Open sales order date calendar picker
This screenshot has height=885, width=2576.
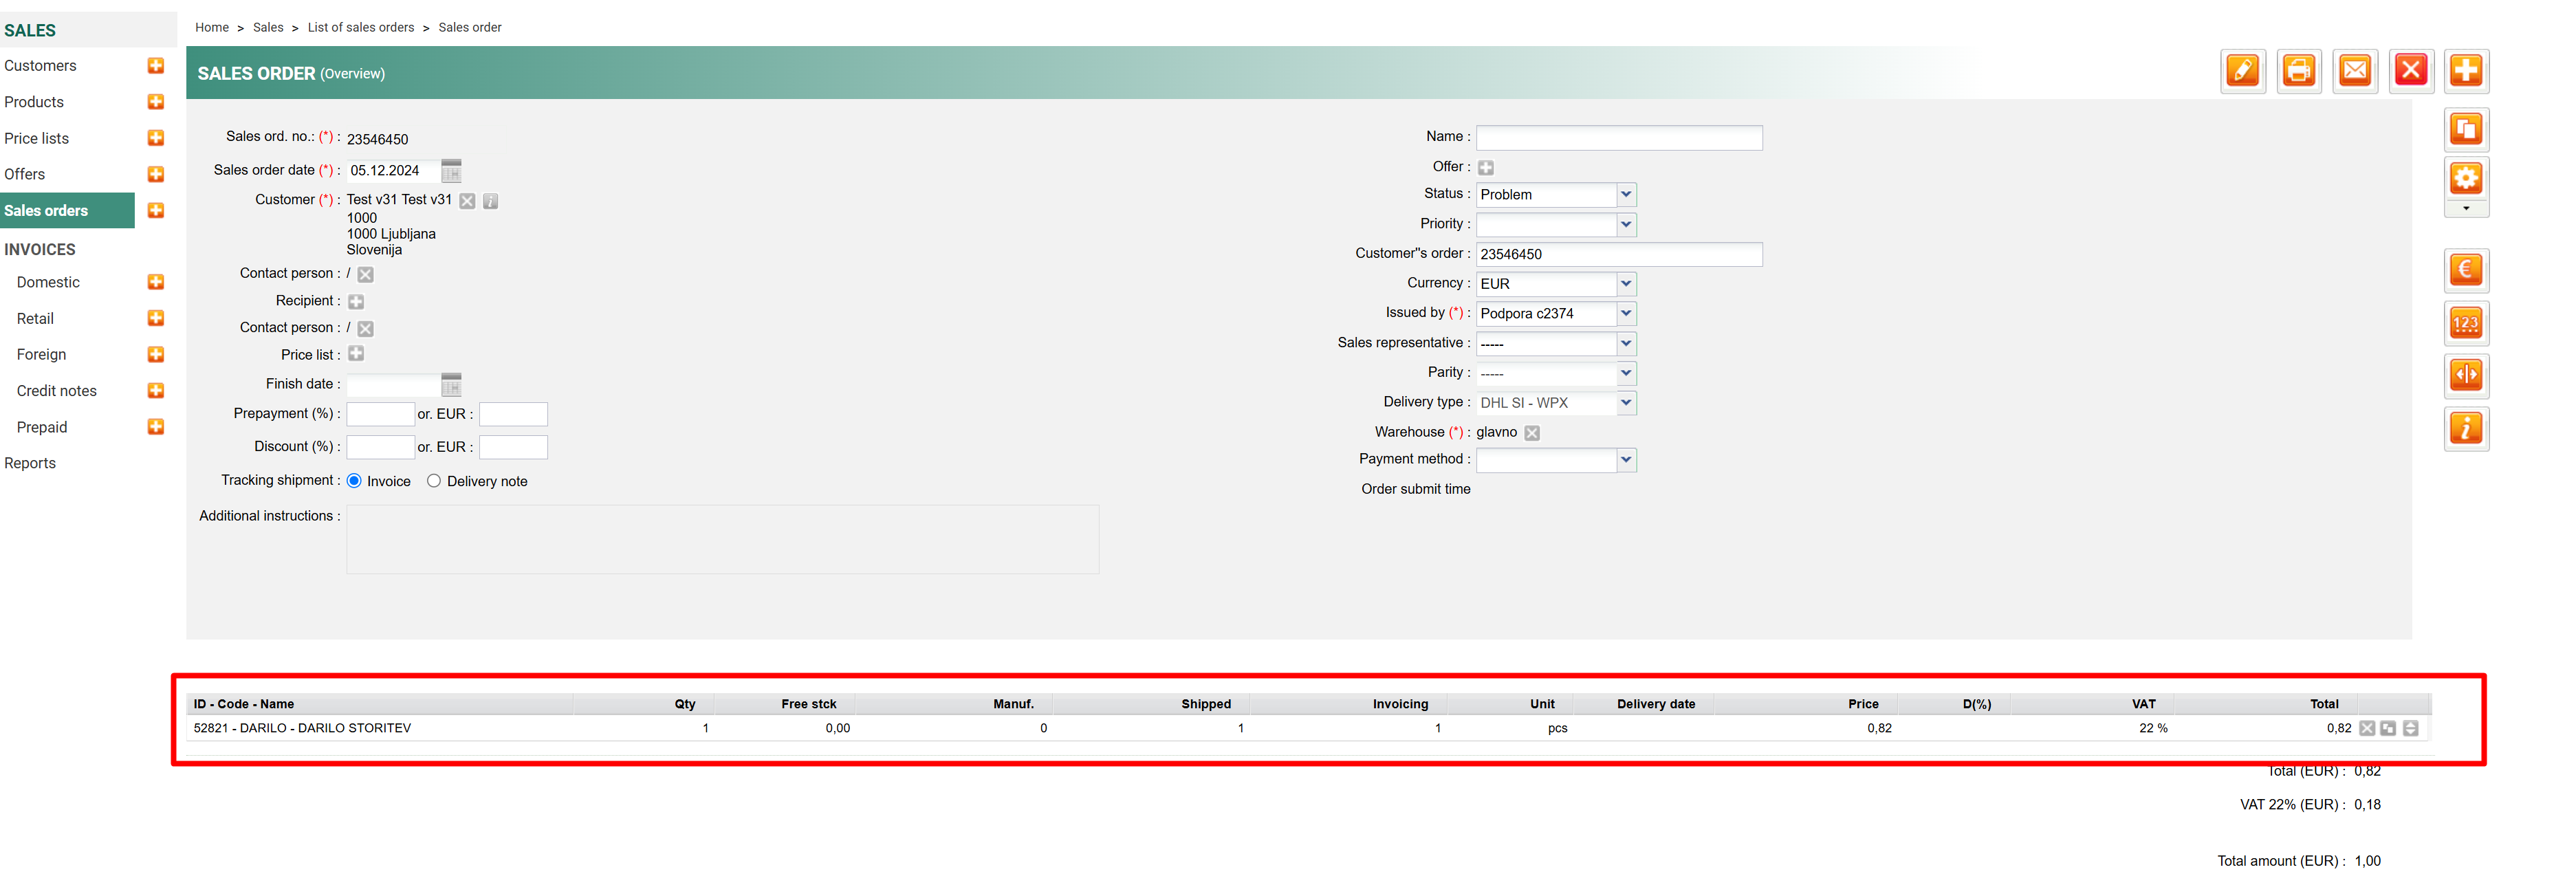tap(451, 171)
